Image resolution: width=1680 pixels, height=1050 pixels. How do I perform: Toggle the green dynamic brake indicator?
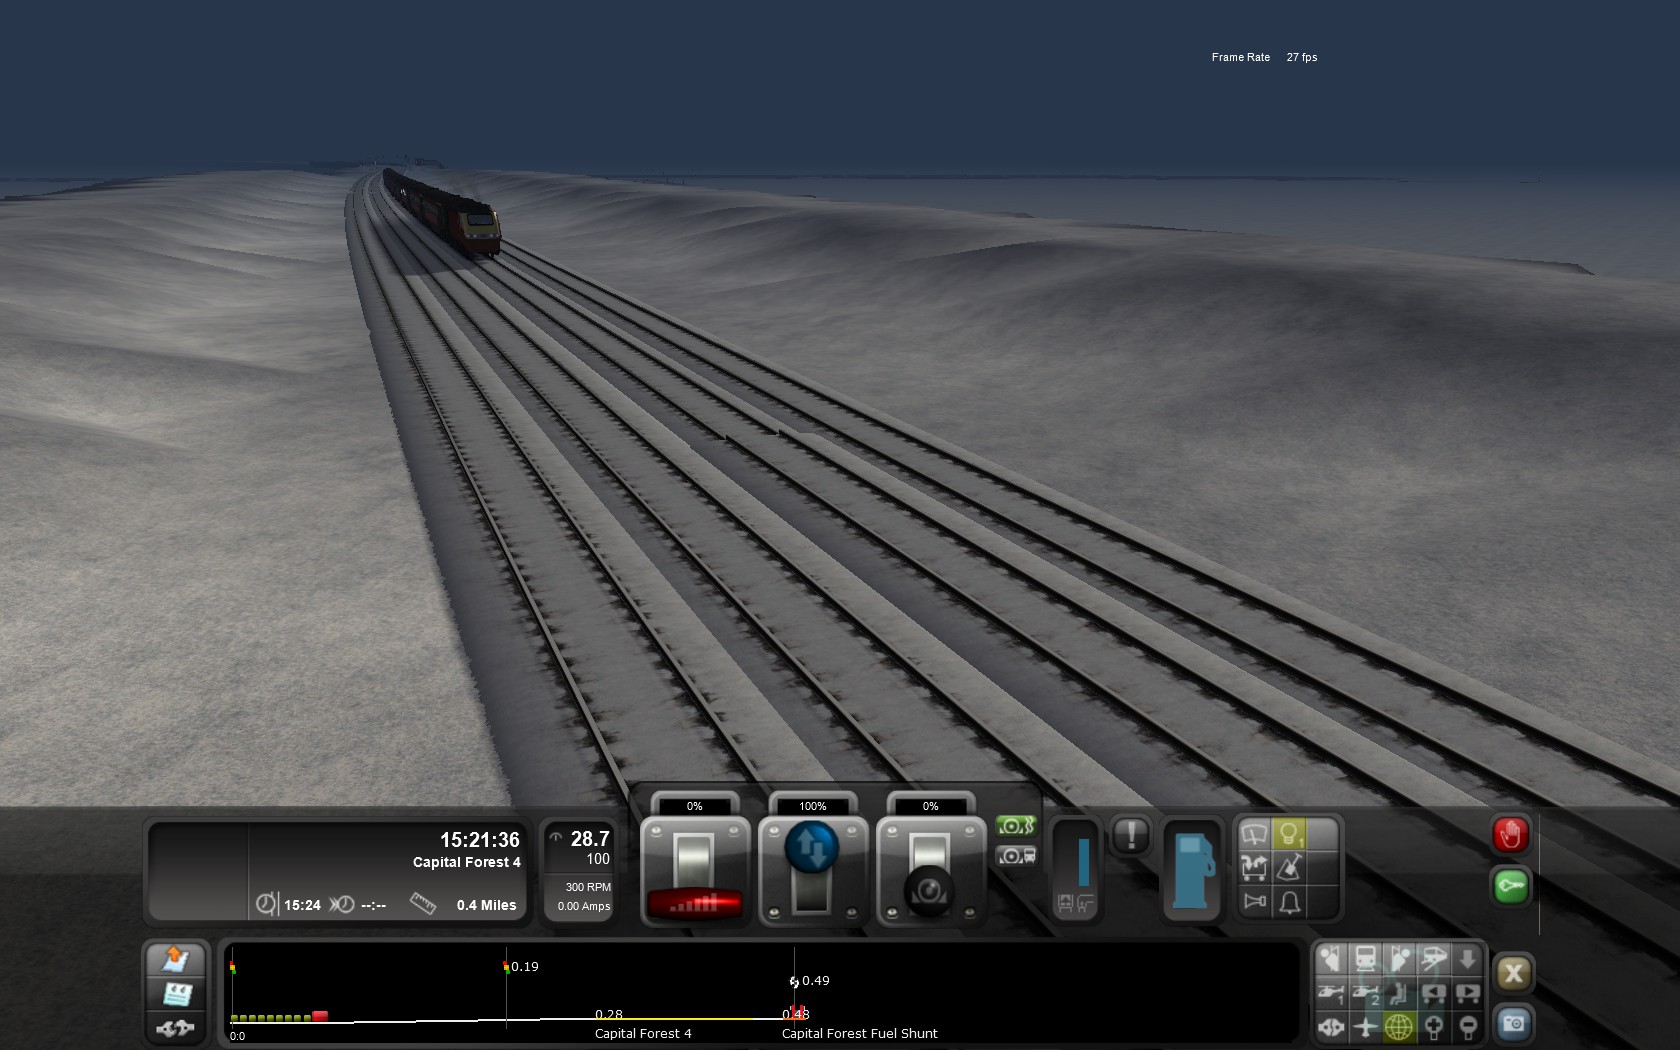[1015, 826]
